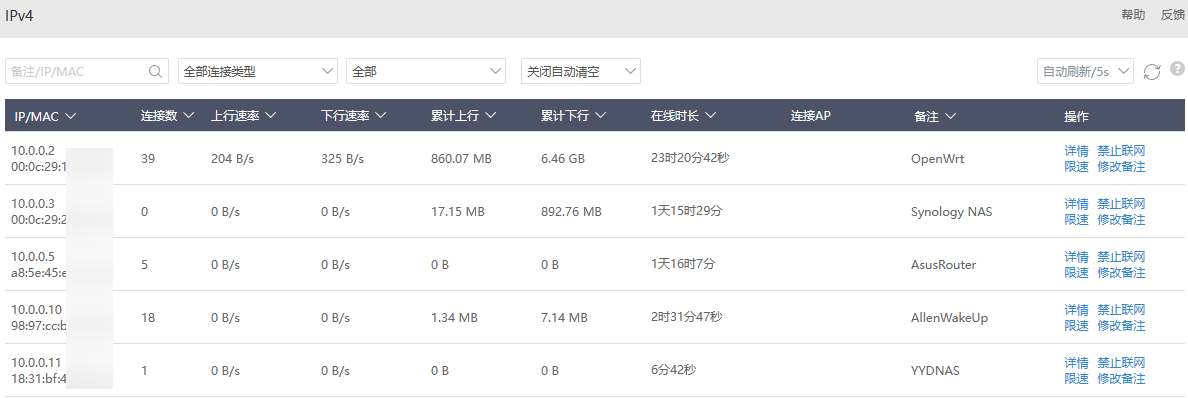Click the 7.14 MB download total
This screenshot has height=398, width=1188.
564,318
